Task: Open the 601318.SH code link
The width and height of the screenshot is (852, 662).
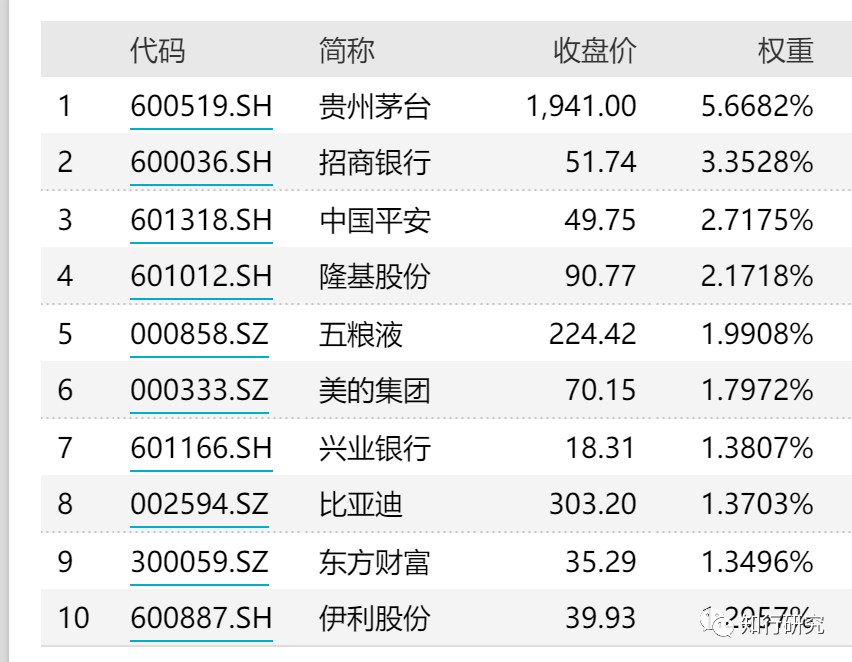Action: (200, 220)
